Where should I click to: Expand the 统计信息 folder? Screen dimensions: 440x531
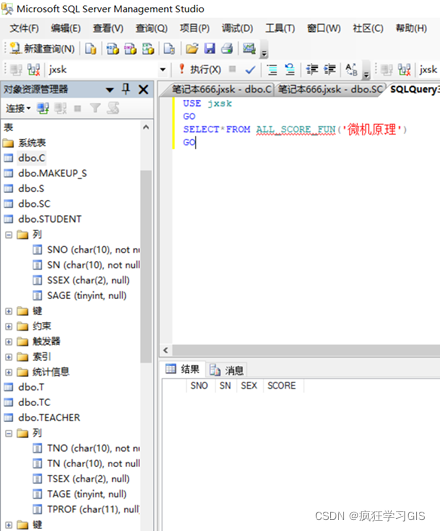click(9, 373)
